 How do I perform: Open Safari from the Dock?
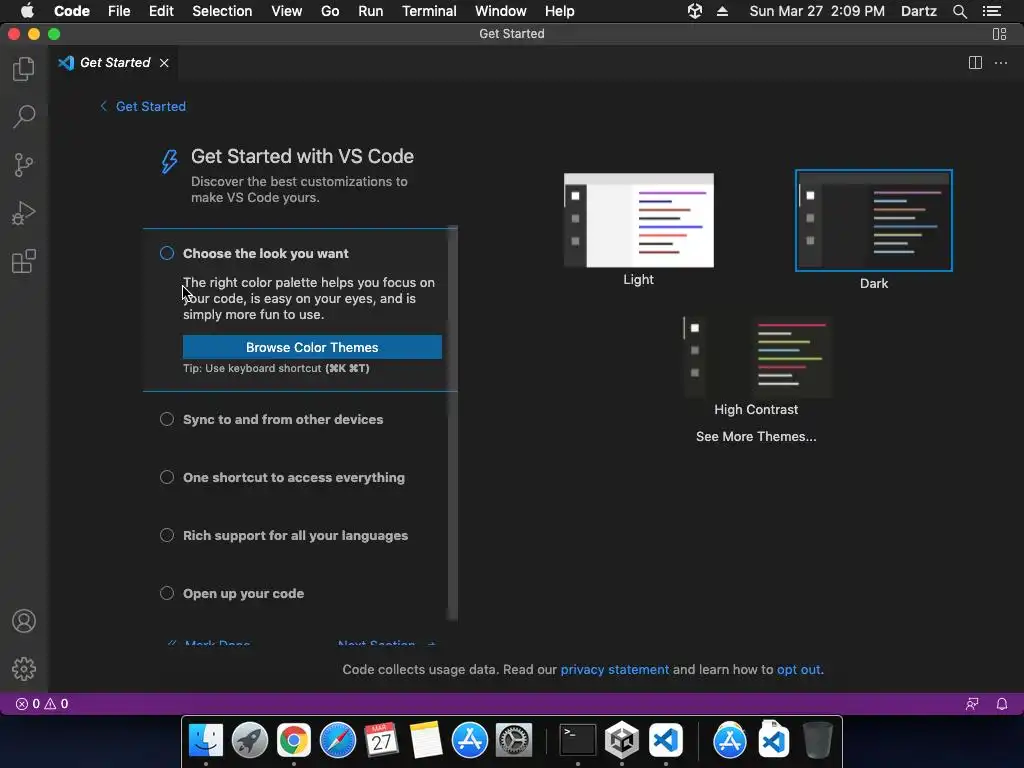pyautogui.click(x=338, y=740)
